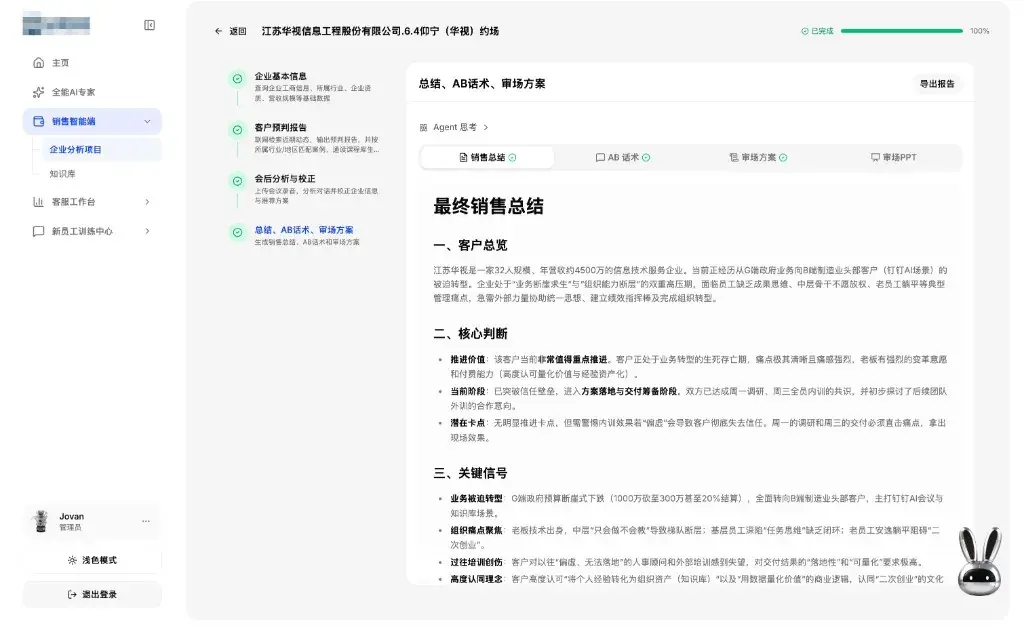Click the 退出登录 button
The width and height of the screenshot is (1024, 632).
(92, 595)
